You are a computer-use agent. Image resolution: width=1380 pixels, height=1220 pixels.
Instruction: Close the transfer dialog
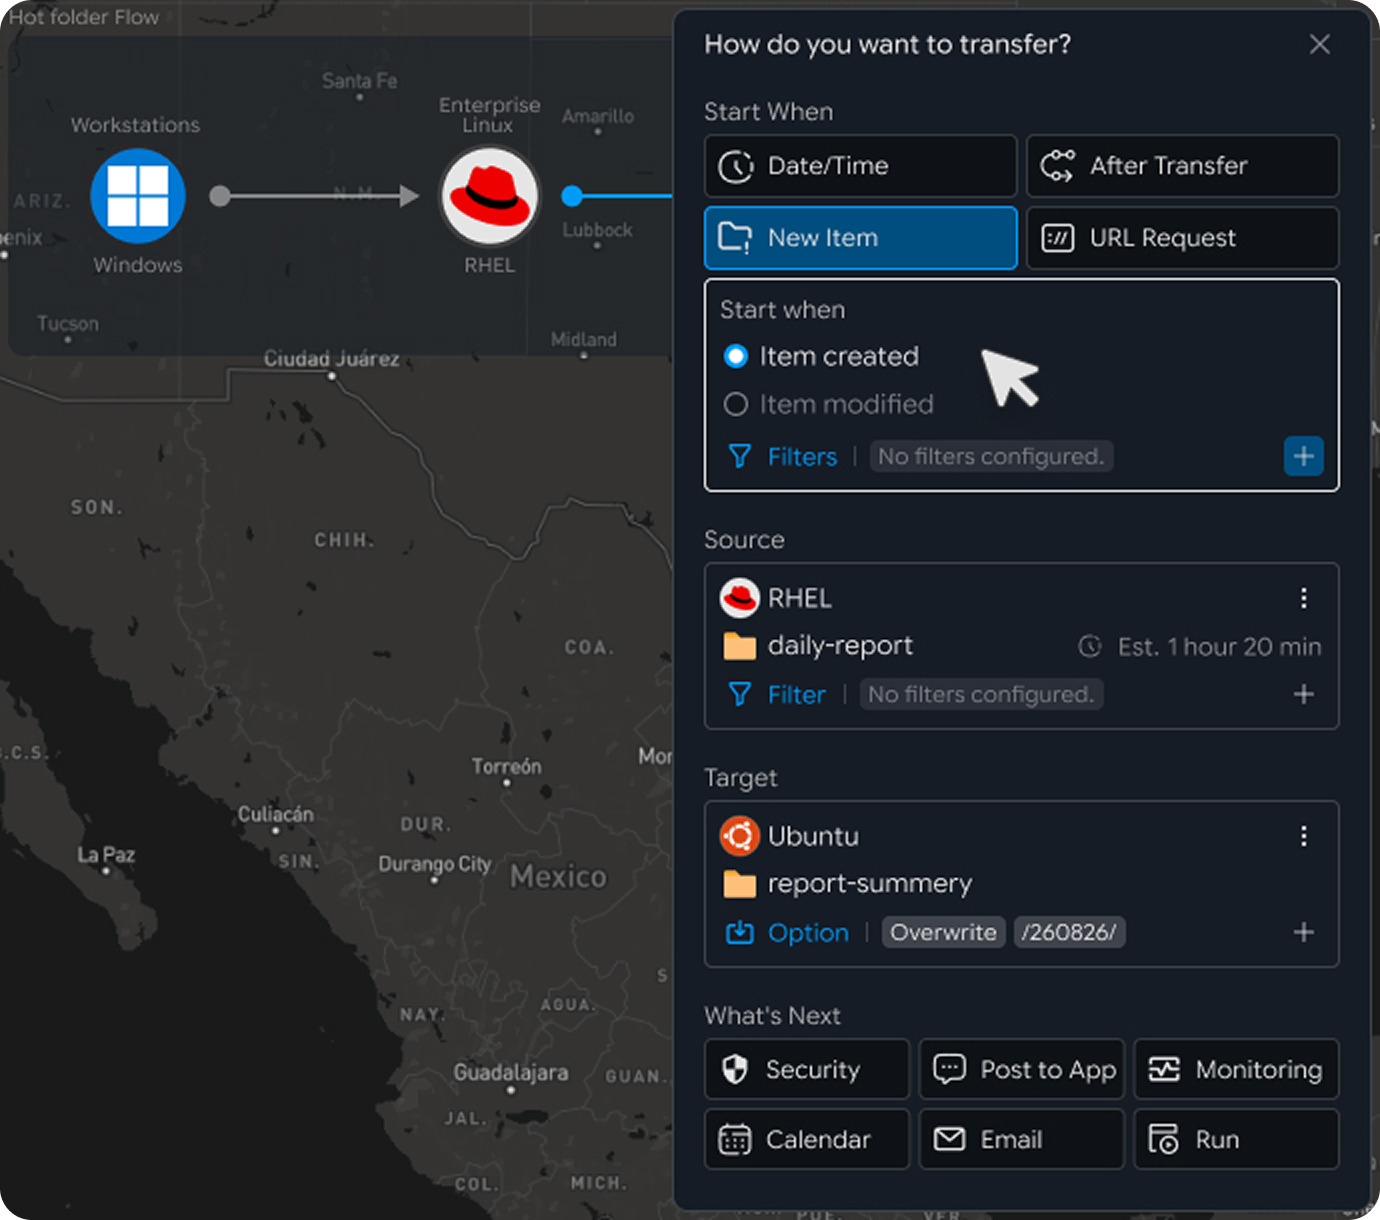(1320, 44)
